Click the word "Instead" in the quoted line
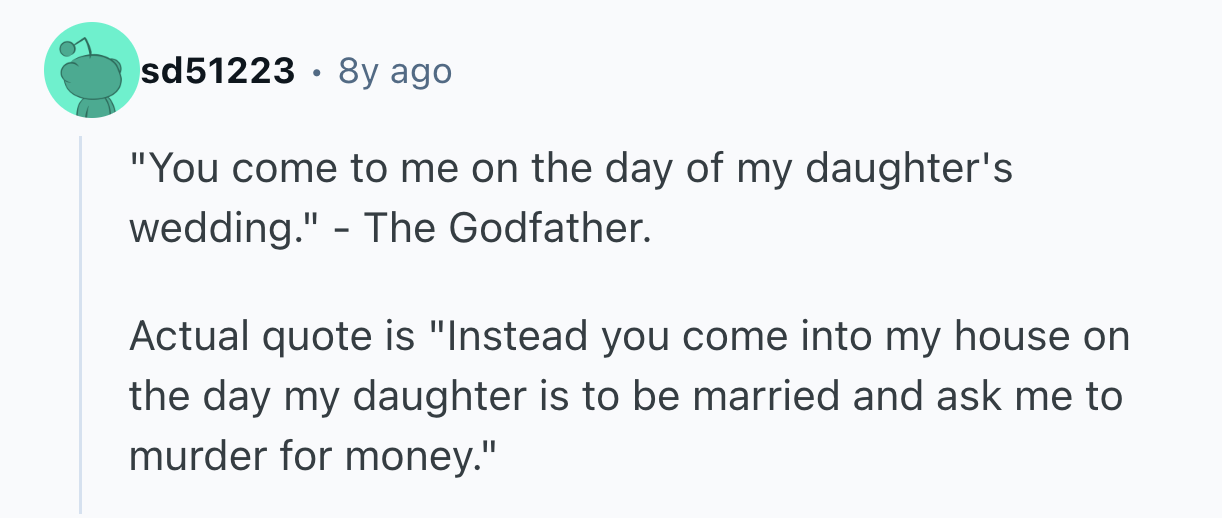The height and width of the screenshot is (518, 1222). point(517,337)
